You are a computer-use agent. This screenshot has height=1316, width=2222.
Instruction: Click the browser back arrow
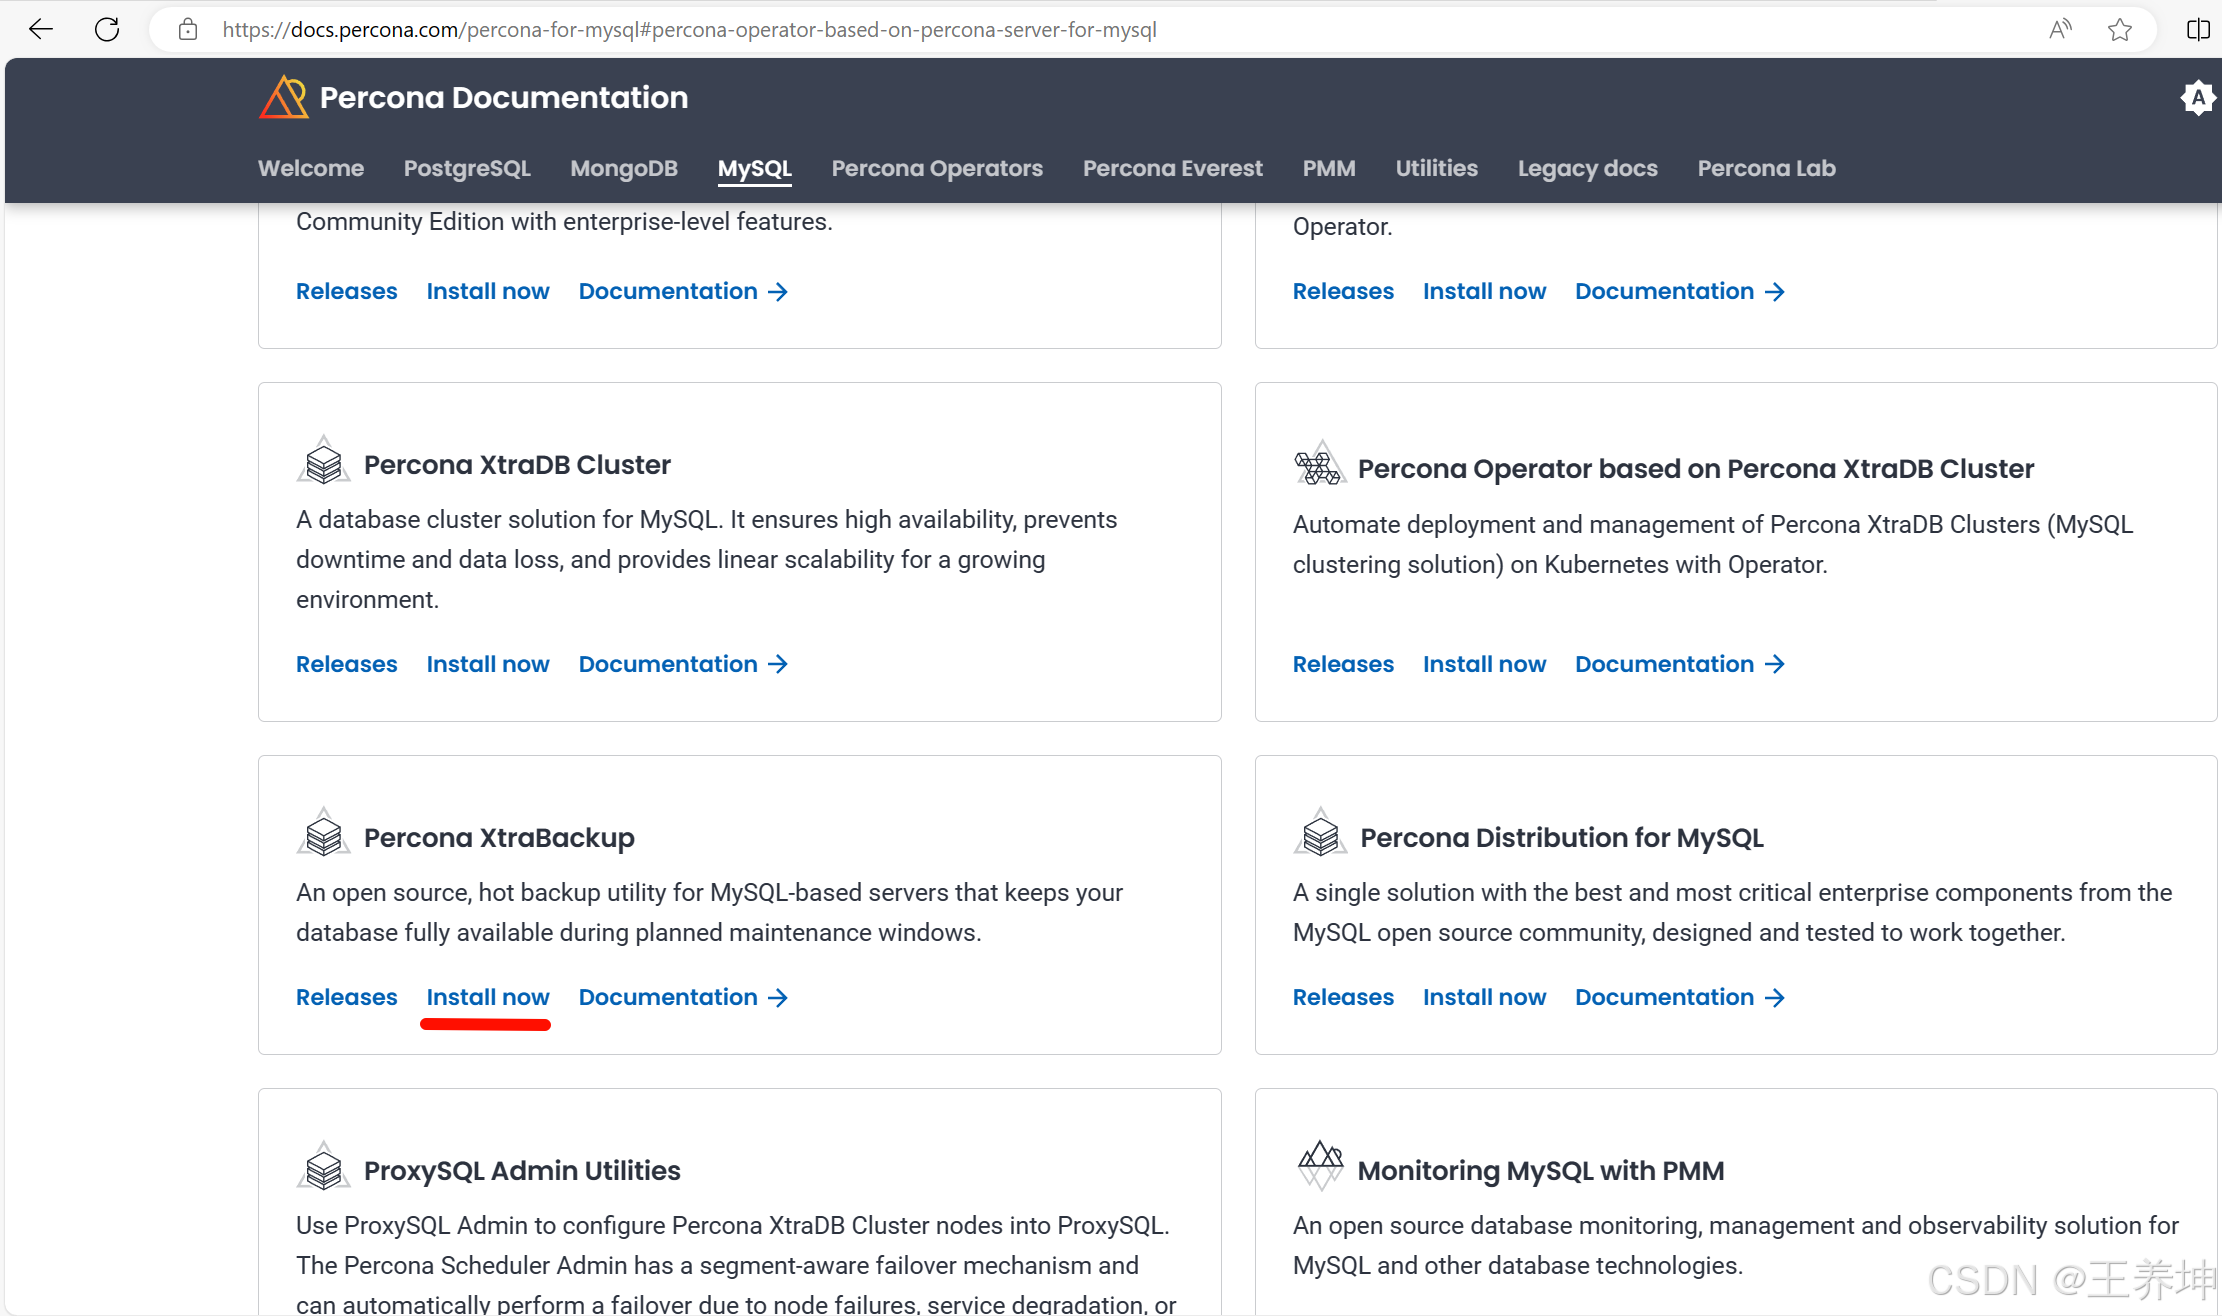click(x=41, y=29)
